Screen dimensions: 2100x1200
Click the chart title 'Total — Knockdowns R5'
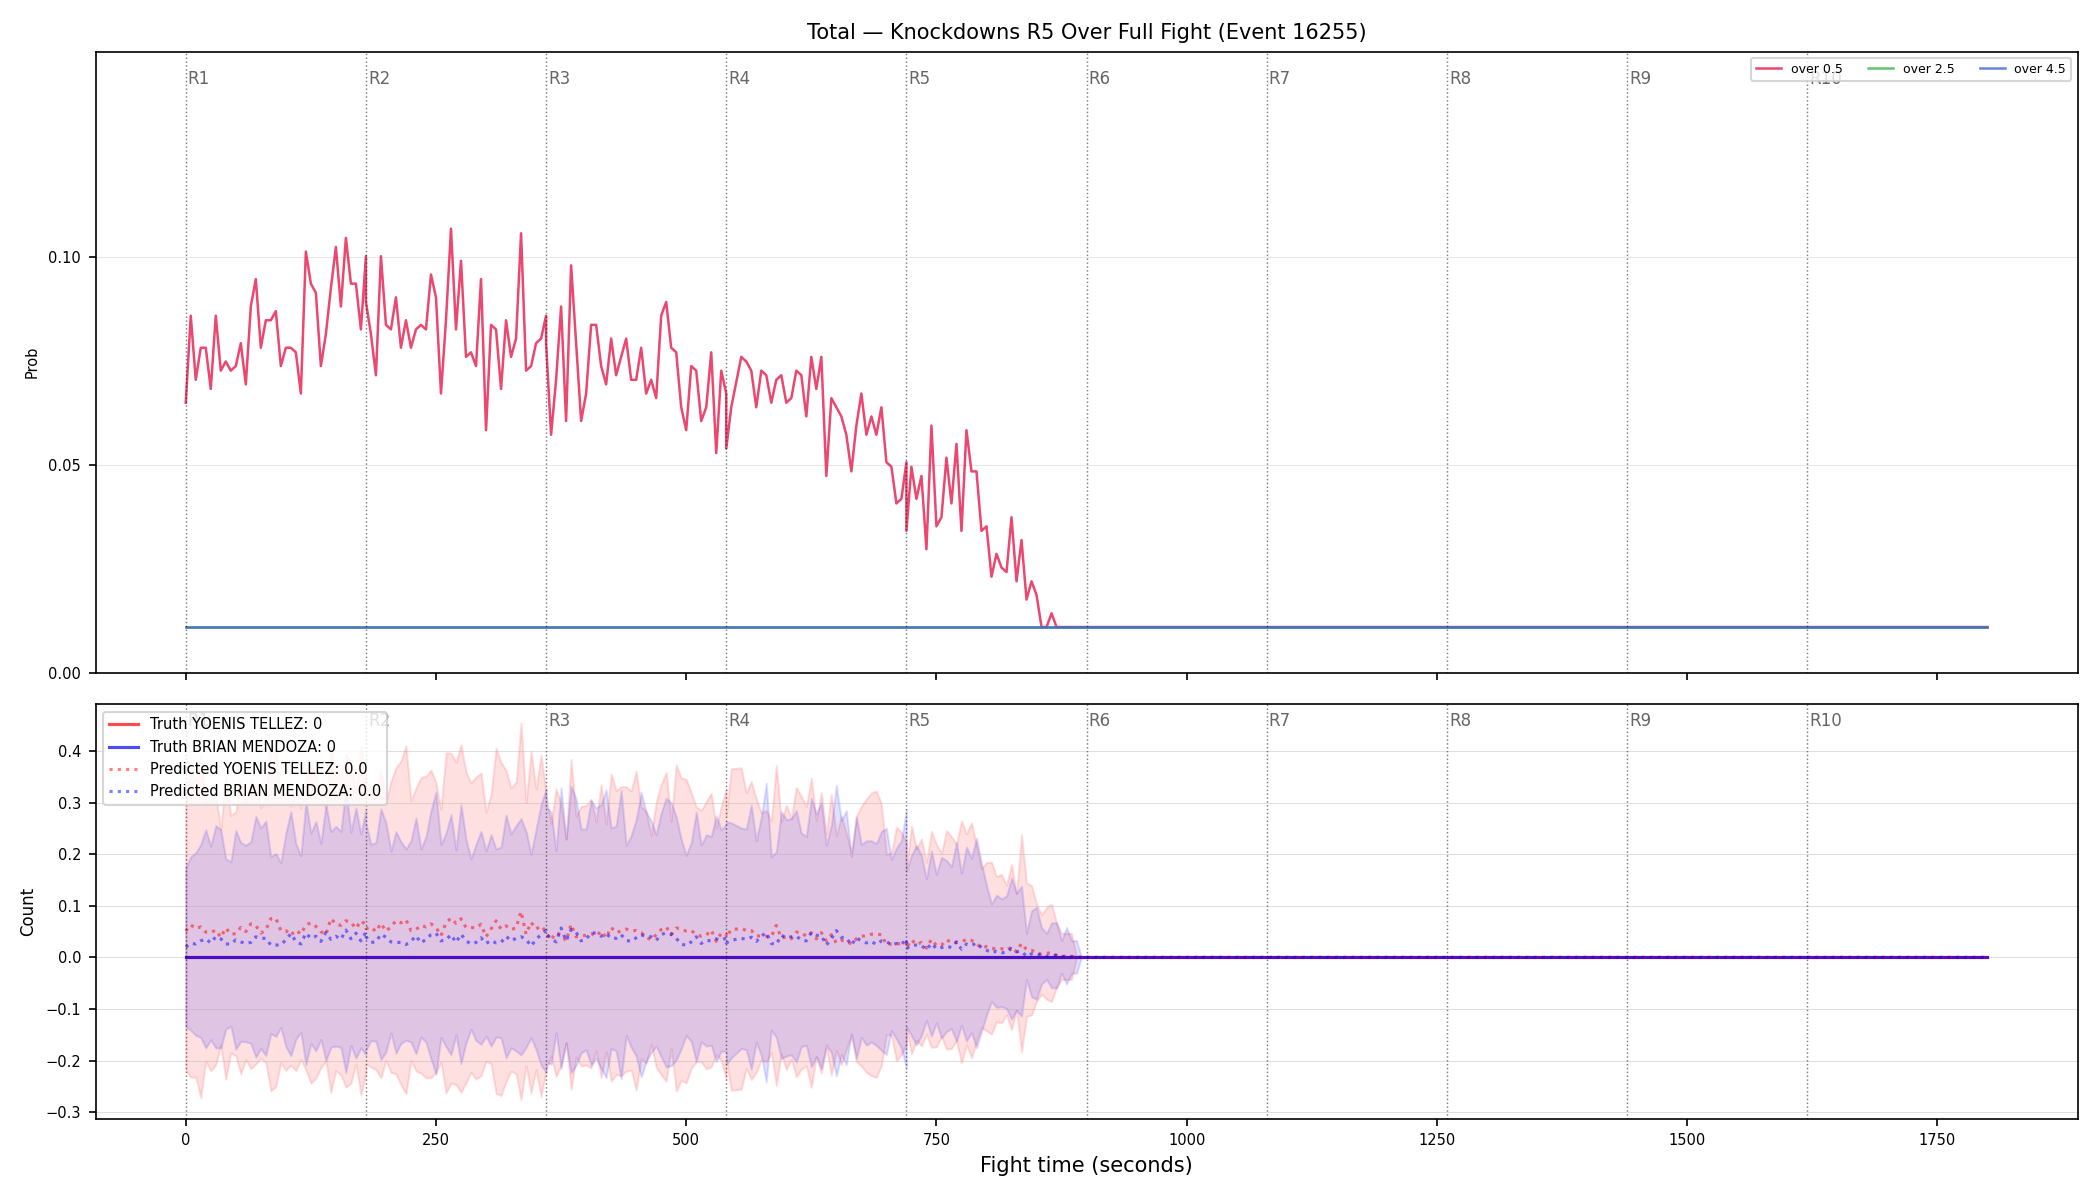(919, 32)
